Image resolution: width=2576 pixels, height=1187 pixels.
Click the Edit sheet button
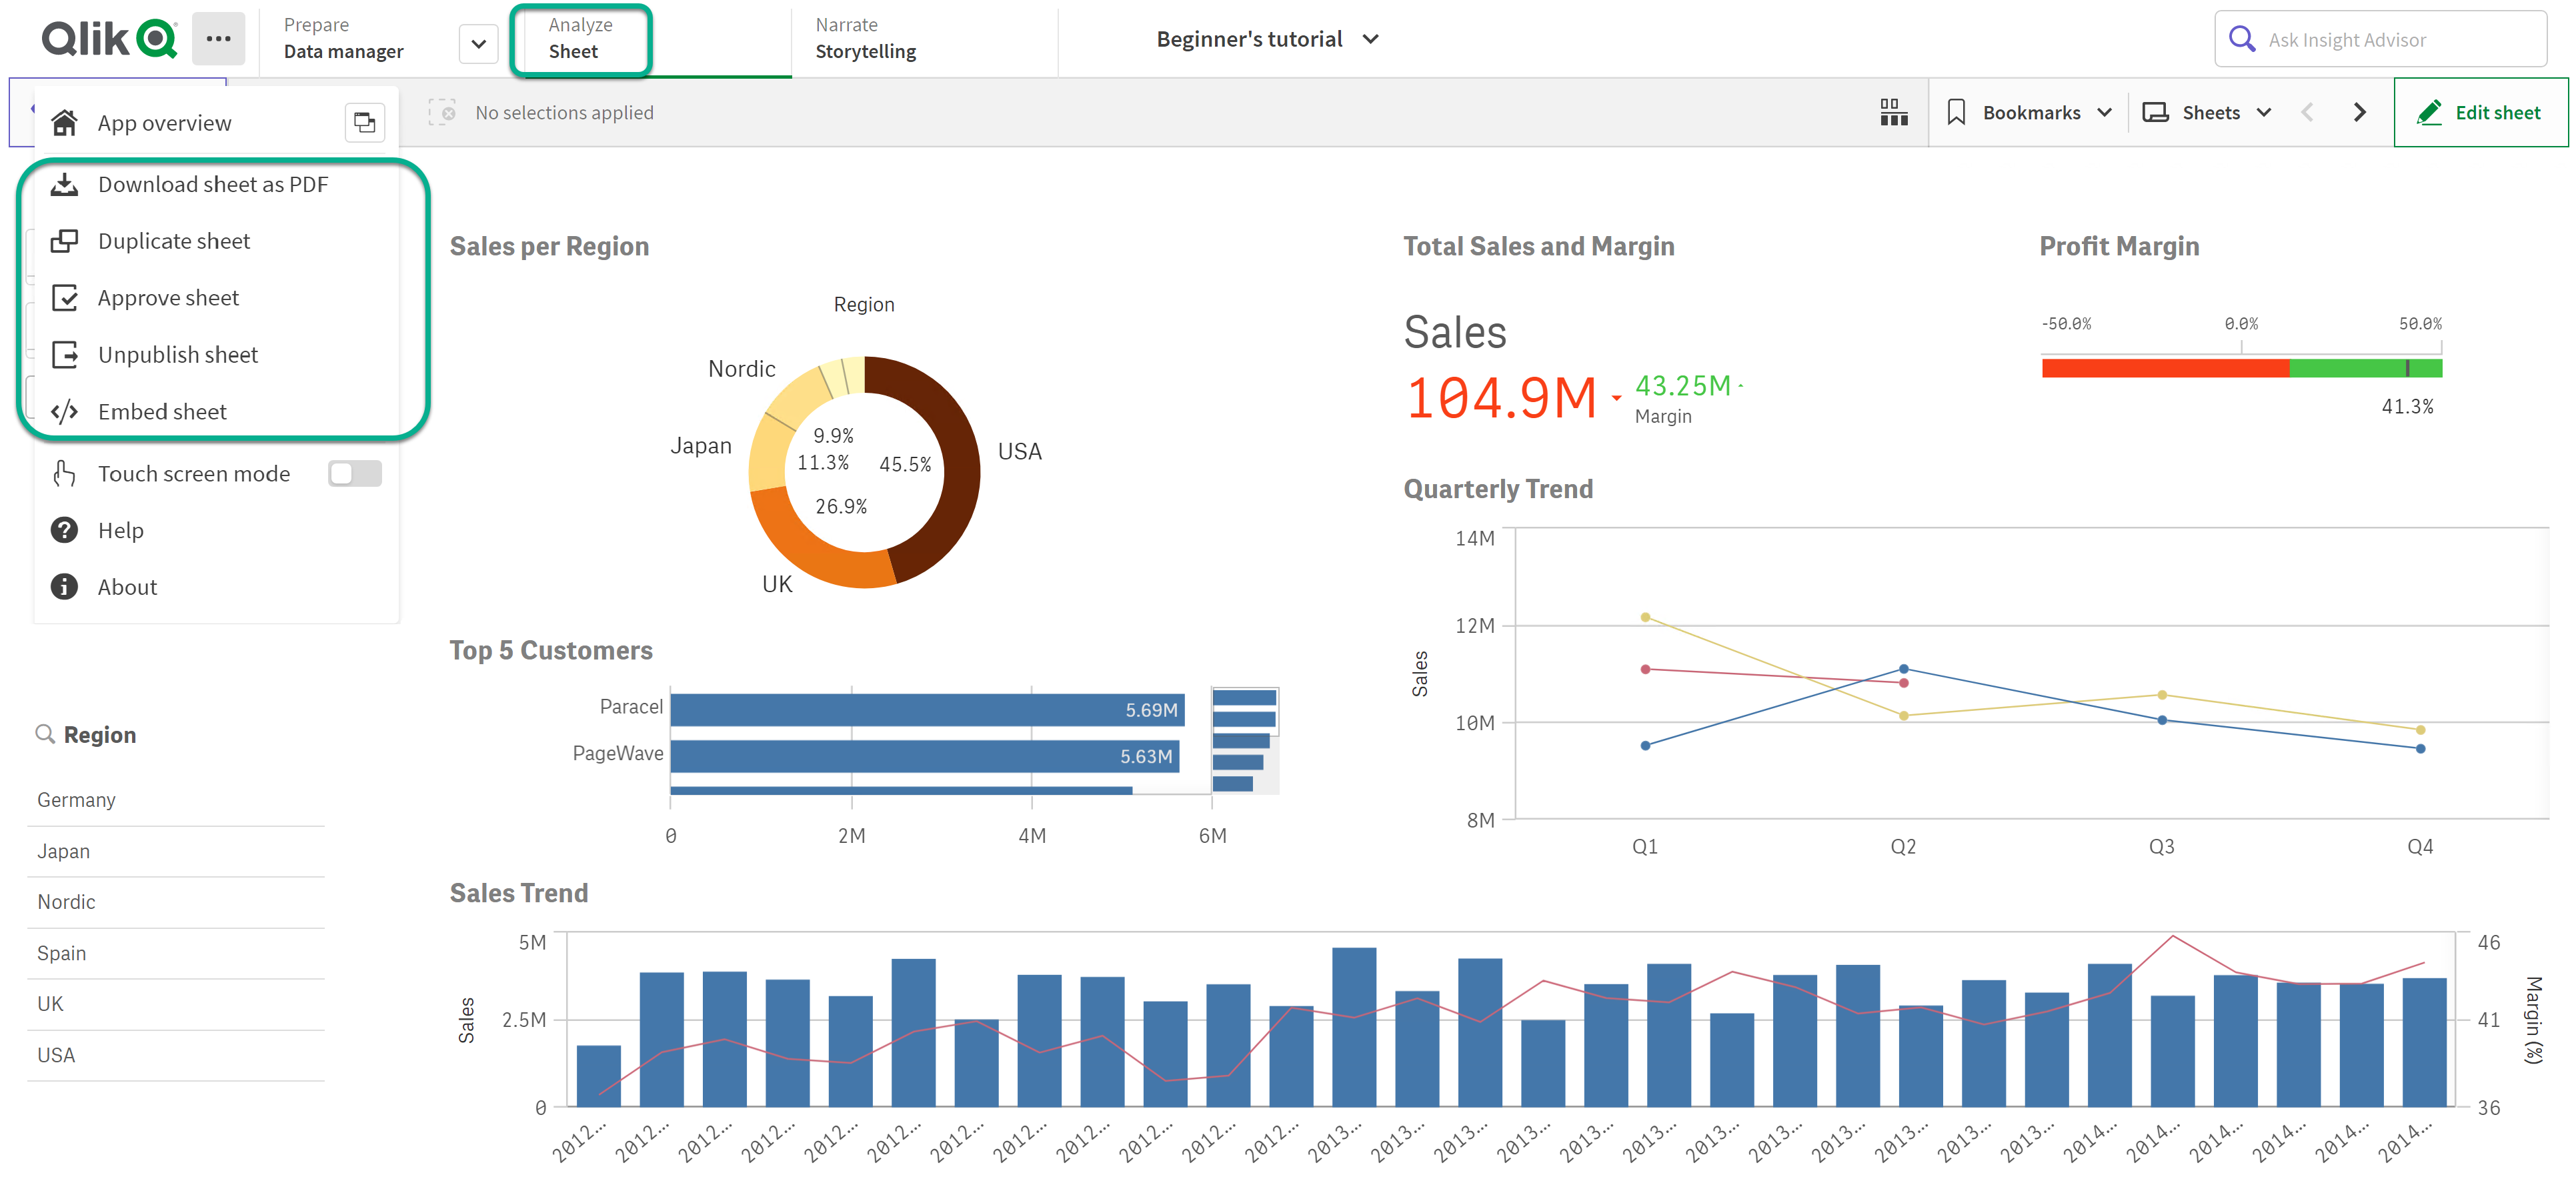click(x=2479, y=111)
